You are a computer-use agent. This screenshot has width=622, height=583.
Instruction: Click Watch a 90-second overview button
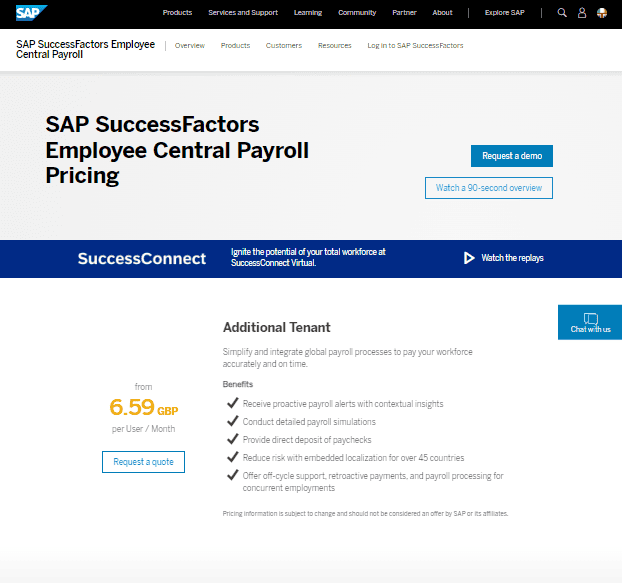tap(489, 188)
